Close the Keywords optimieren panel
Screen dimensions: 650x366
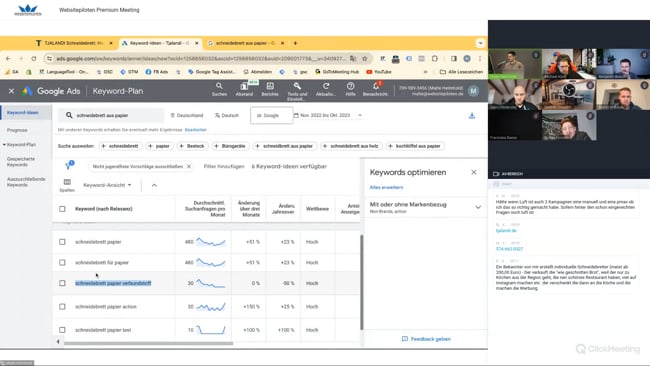(474, 172)
